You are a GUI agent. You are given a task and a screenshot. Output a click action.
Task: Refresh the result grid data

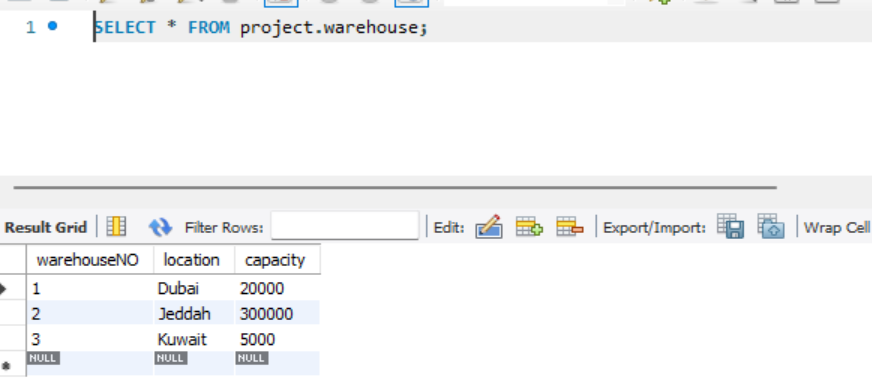pos(160,227)
